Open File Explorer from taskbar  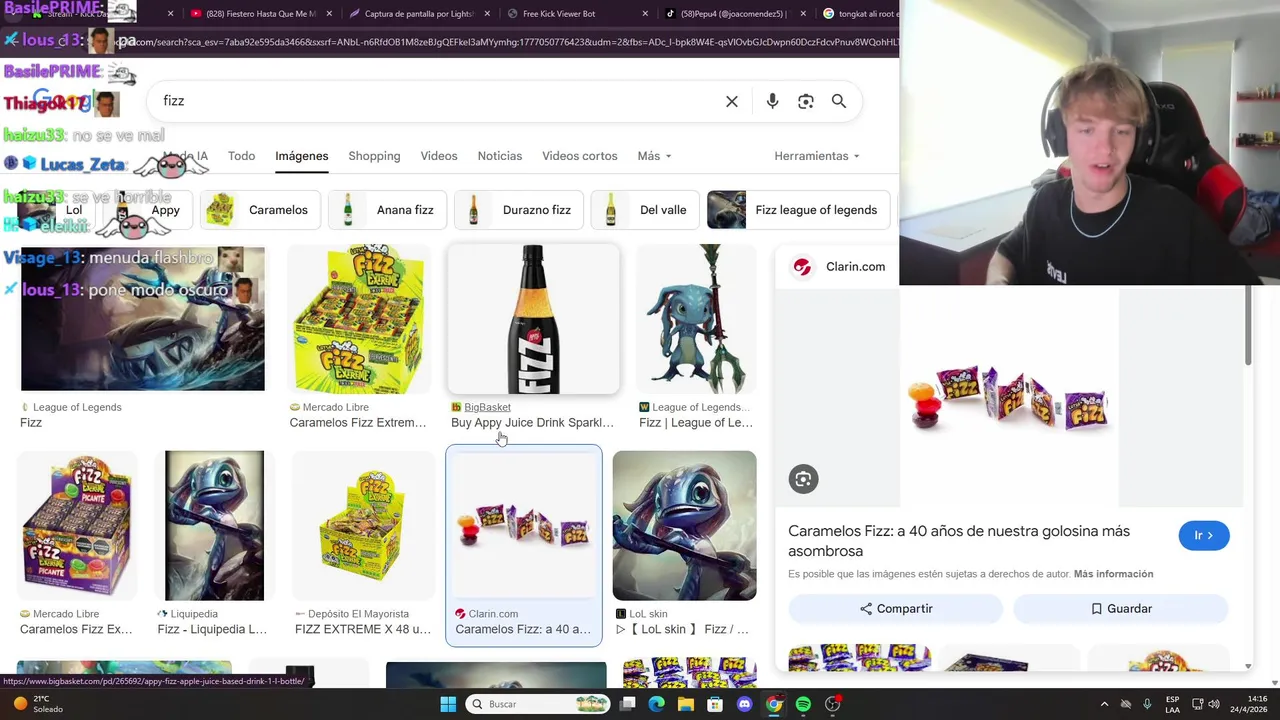686,704
